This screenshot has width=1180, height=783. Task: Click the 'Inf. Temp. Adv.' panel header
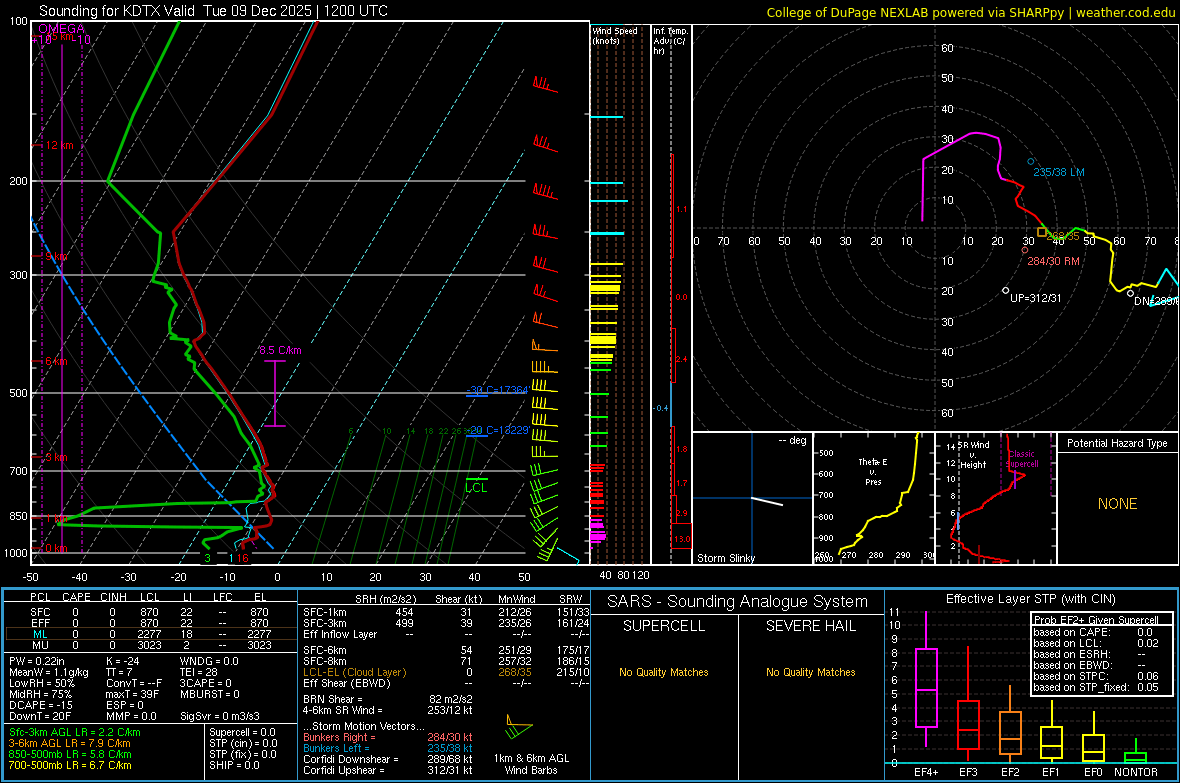pos(669,41)
